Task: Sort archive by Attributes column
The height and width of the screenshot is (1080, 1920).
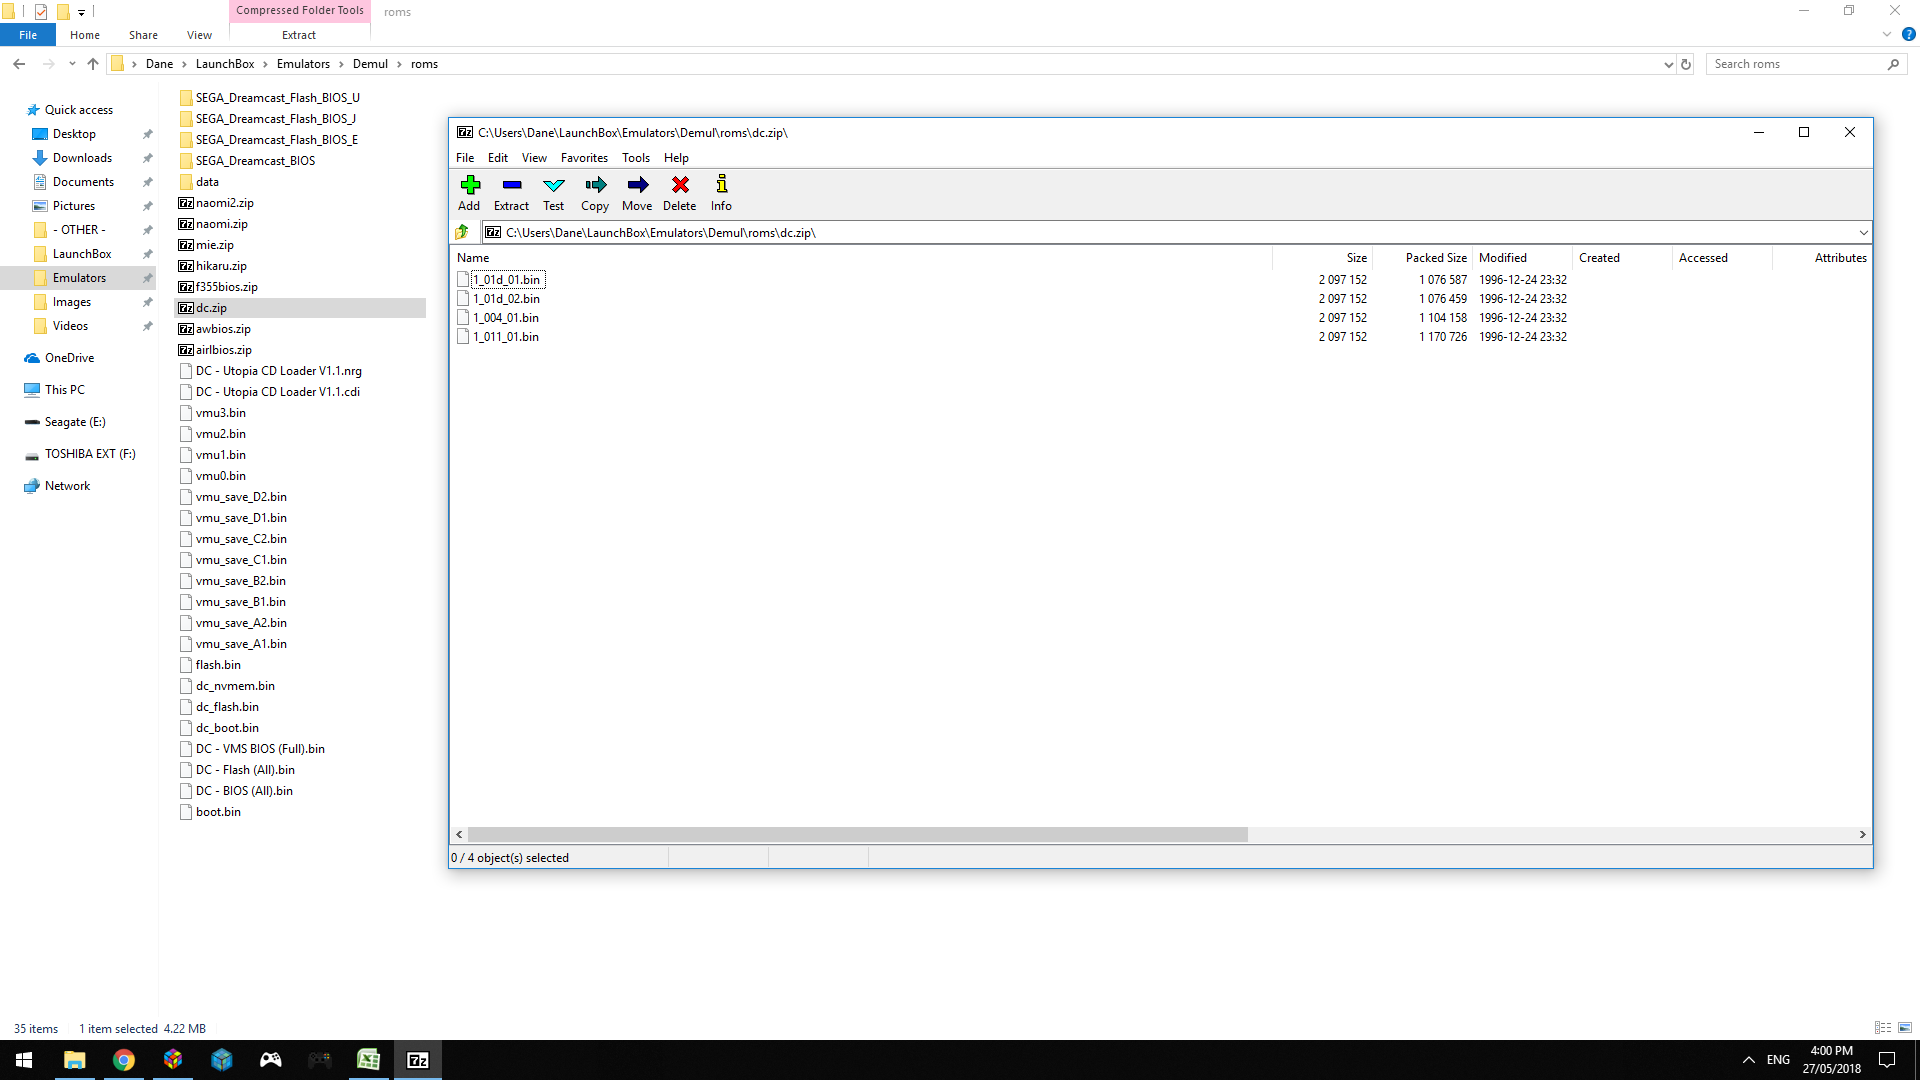Action: (1822, 258)
